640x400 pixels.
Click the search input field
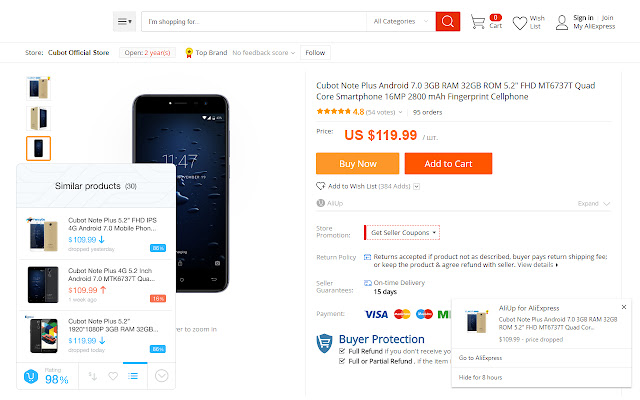coord(250,21)
